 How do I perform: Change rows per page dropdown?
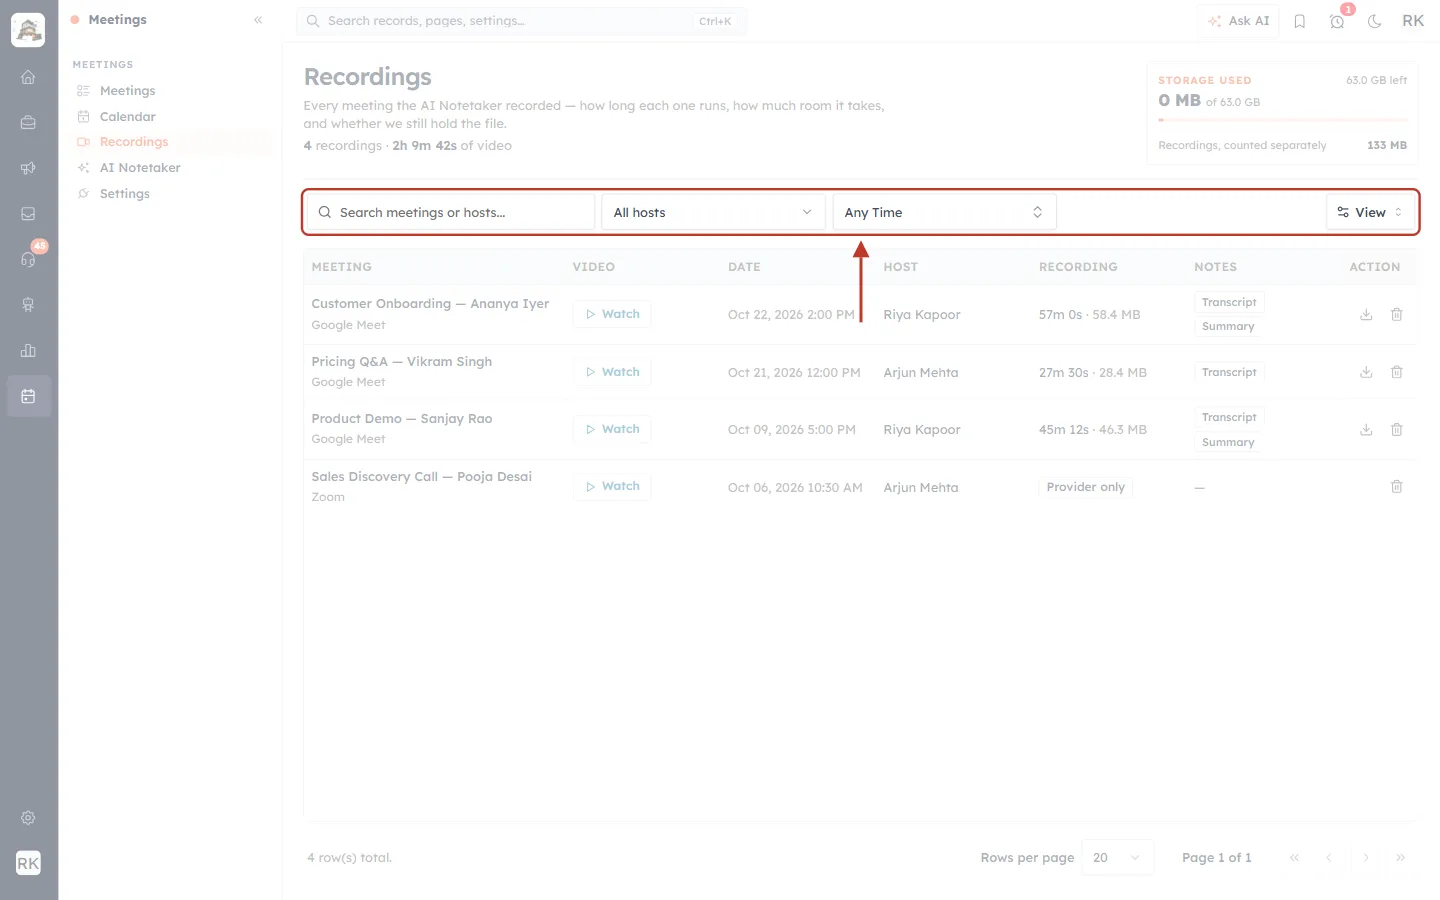[1117, 858]
